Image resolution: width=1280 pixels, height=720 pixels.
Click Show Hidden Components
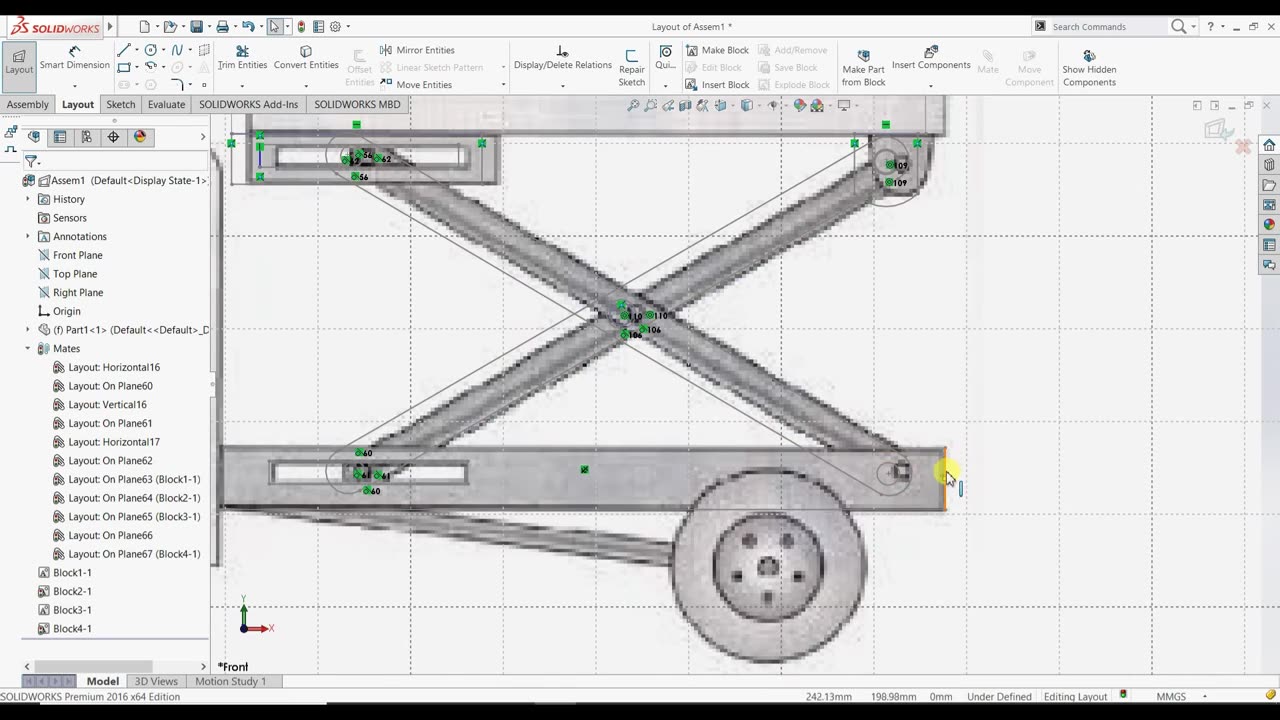click(1089, 68)
